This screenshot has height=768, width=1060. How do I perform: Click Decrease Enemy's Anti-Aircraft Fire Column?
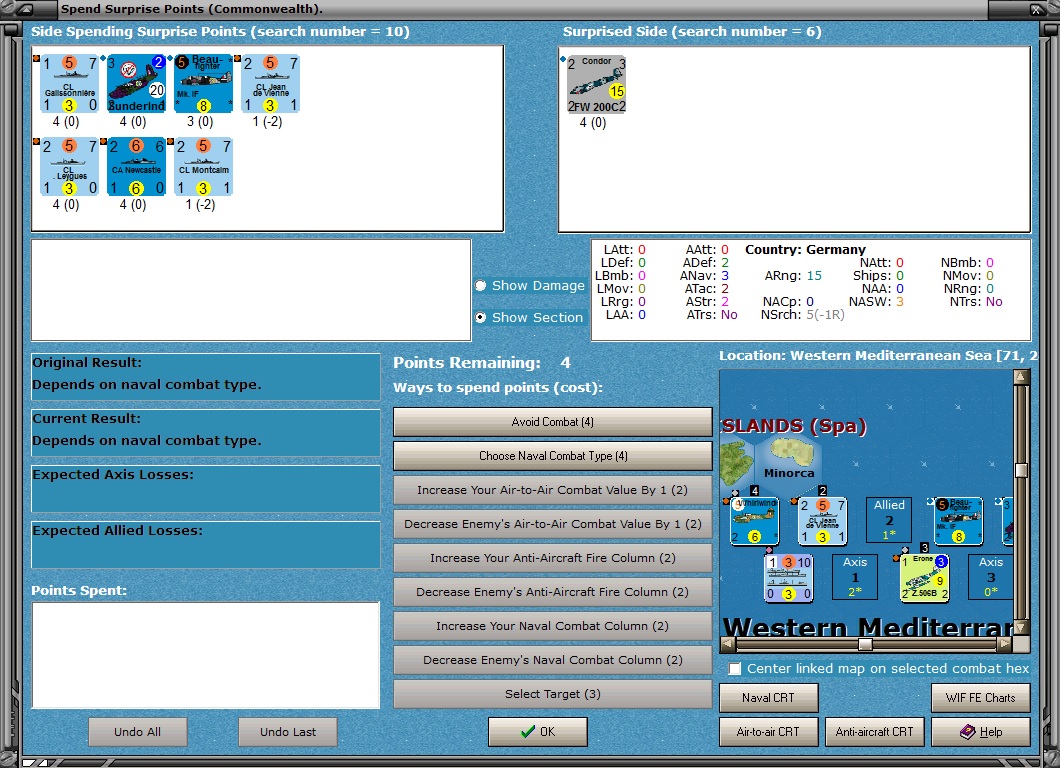click(x=552, y=592)
